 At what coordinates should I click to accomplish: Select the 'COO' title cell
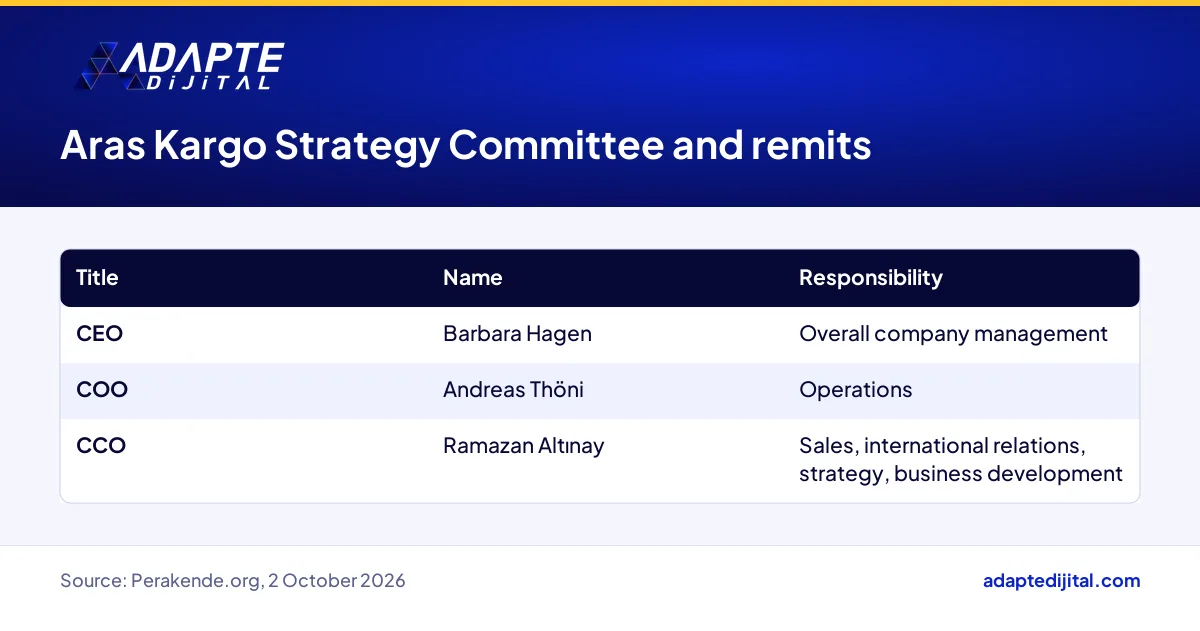click(102, 390)
